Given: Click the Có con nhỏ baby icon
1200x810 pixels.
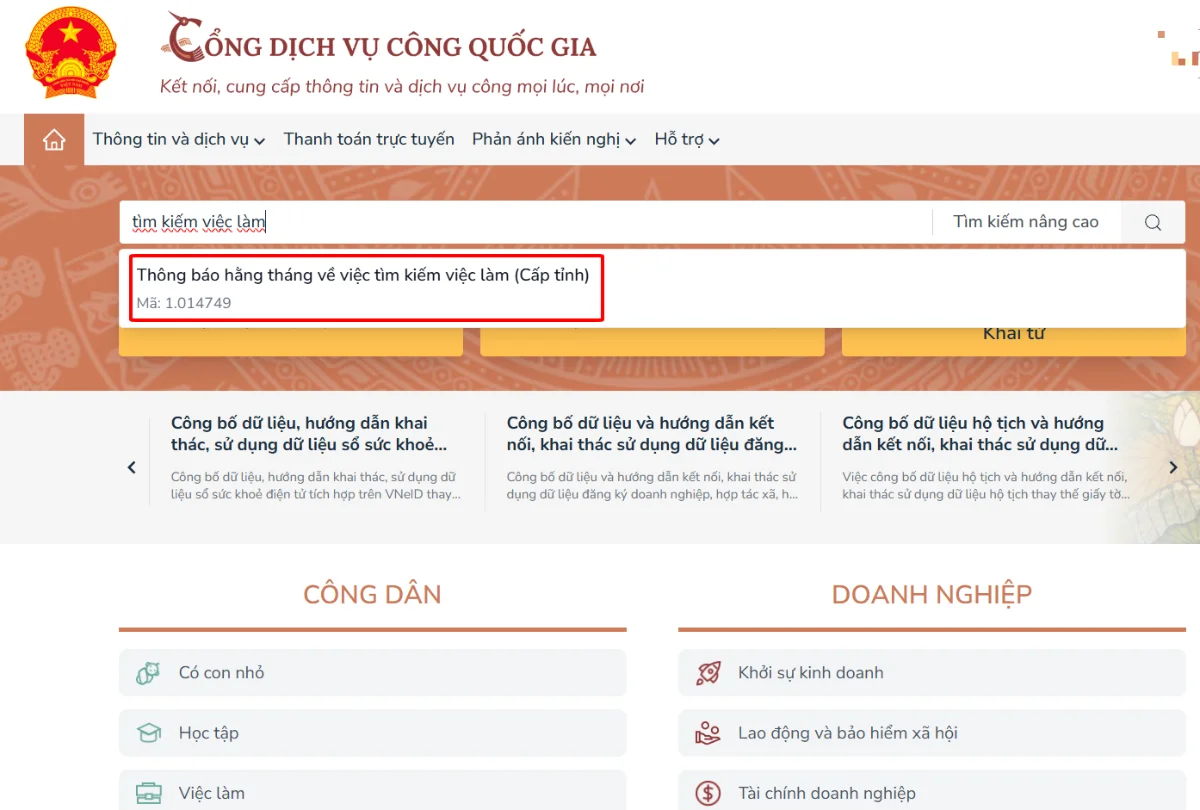Looking at the screenshot, I should point(148,673).
